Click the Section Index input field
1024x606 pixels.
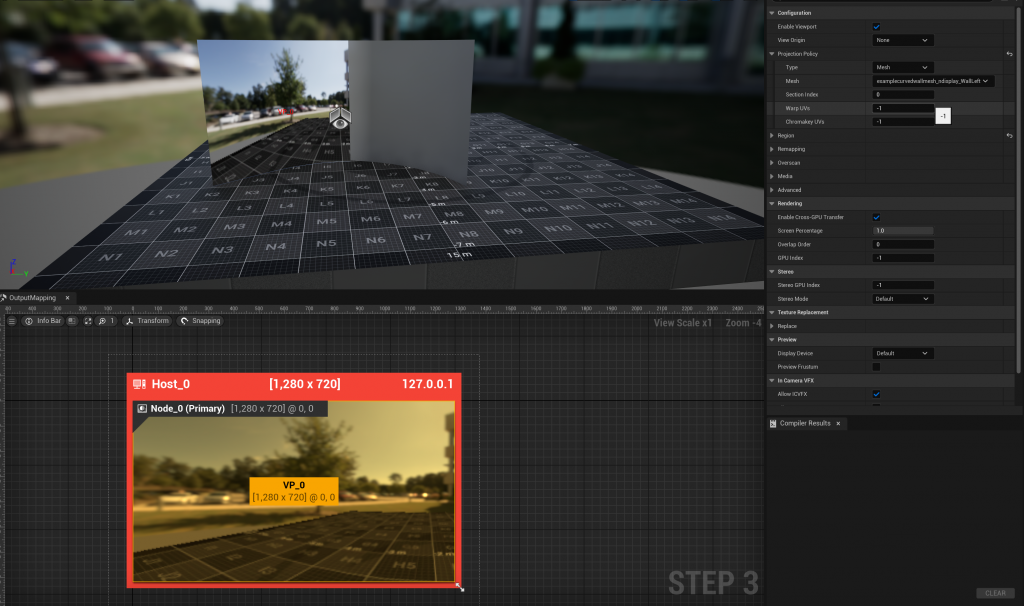903,95
